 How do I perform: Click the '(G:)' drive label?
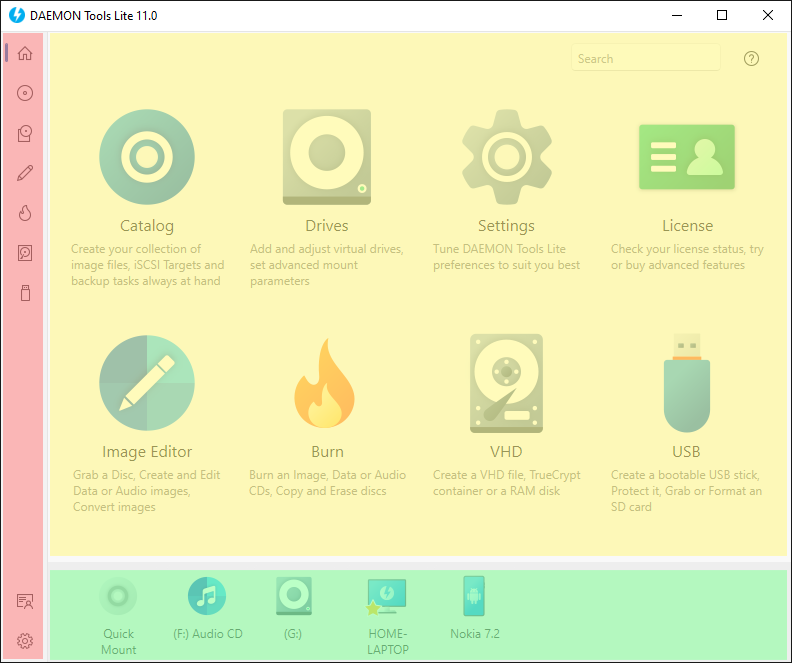tap(293, 634)
